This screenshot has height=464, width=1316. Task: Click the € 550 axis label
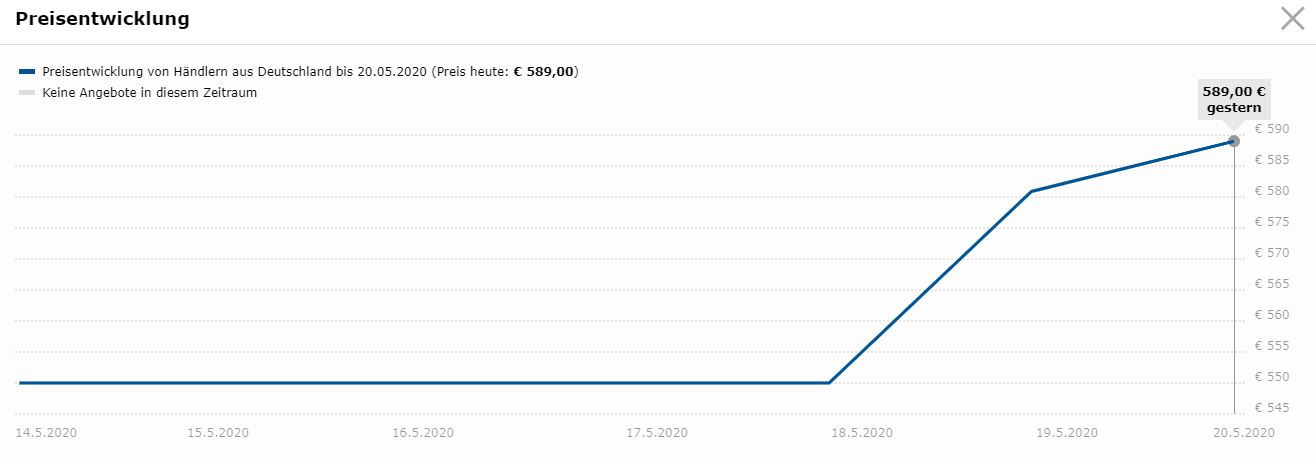[x=1272, y=377]
